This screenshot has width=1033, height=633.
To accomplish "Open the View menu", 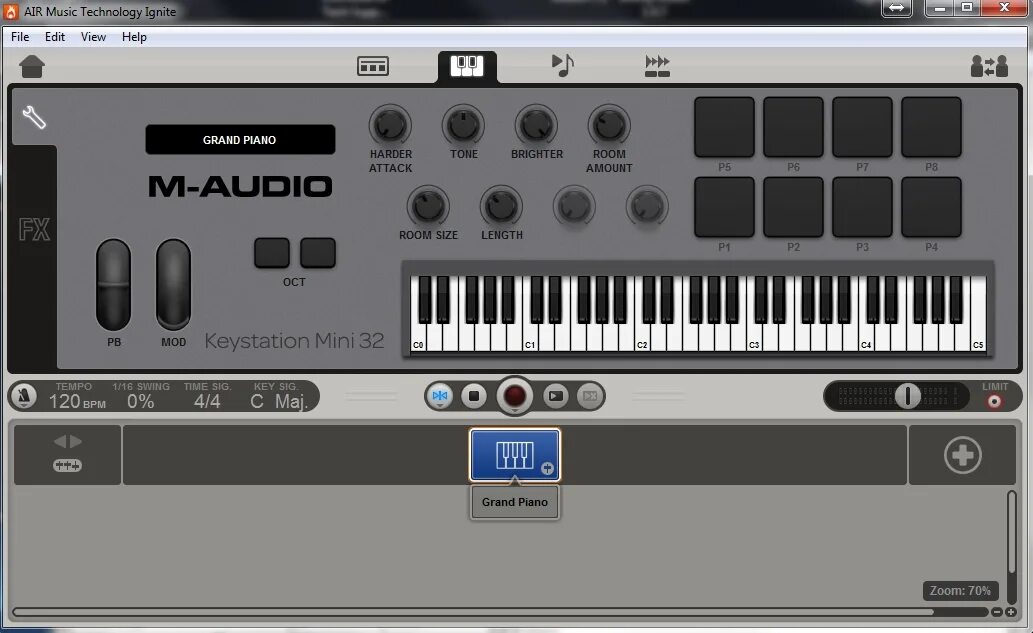I will coord(93,37).
